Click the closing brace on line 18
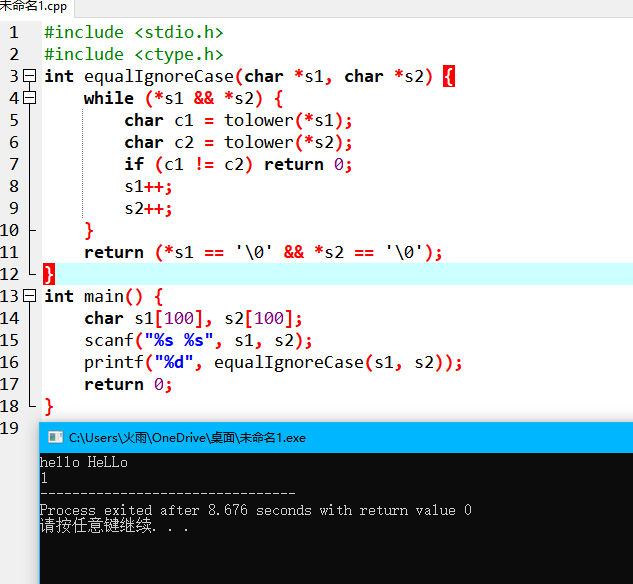633x584 pixels. 49,406
